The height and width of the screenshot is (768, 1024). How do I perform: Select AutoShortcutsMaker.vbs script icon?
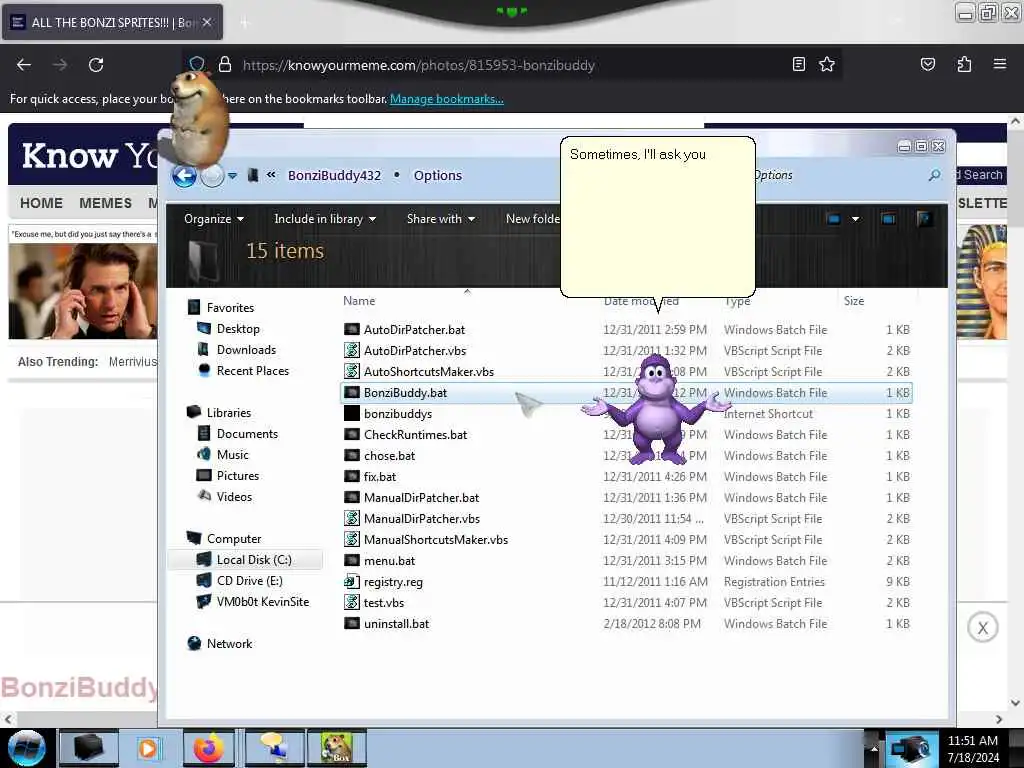tap(352, 371)
